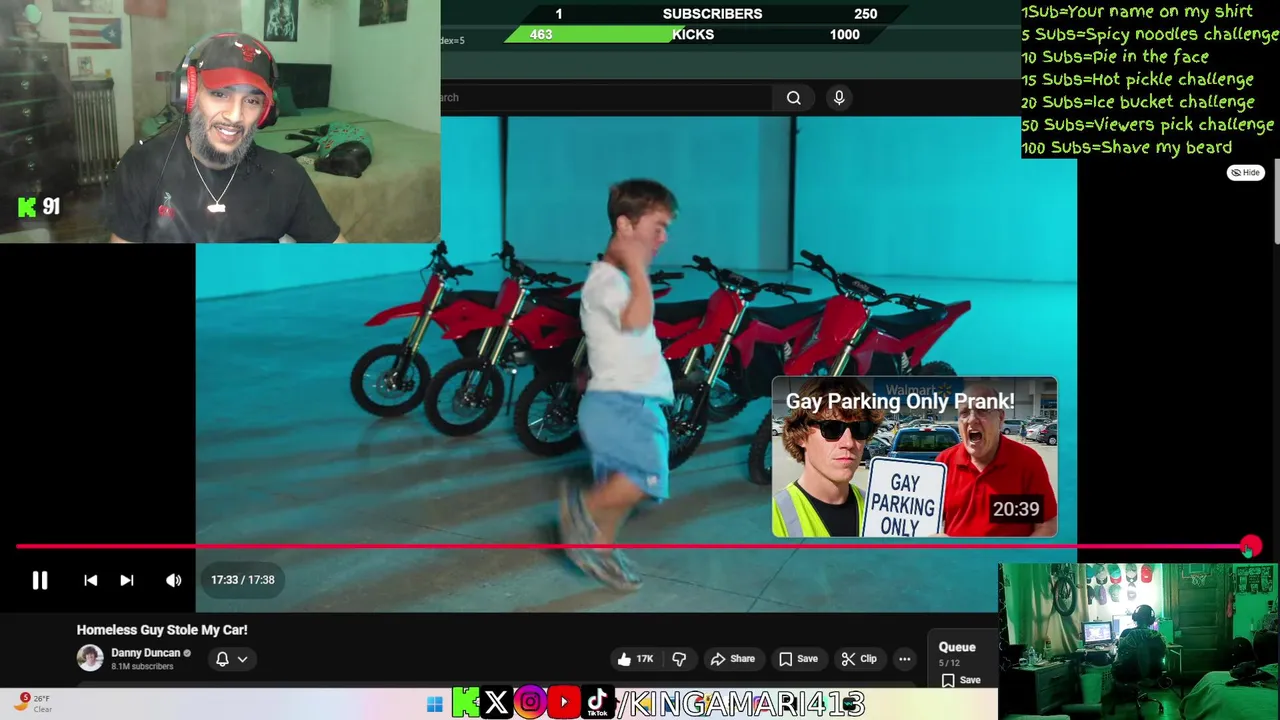Click the Queue panel header
Viewport: 1280px width, 720px height.
[957, 647]
